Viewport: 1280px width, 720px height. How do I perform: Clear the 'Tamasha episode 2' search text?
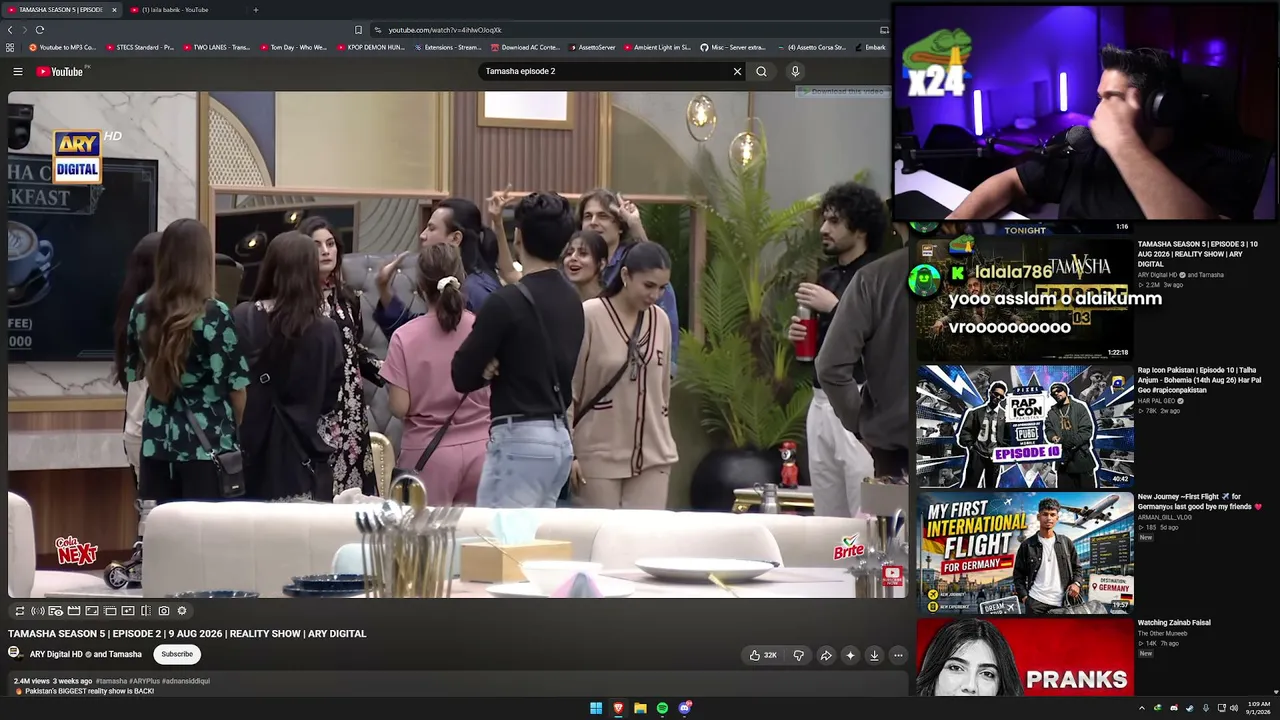click(737, 72)
